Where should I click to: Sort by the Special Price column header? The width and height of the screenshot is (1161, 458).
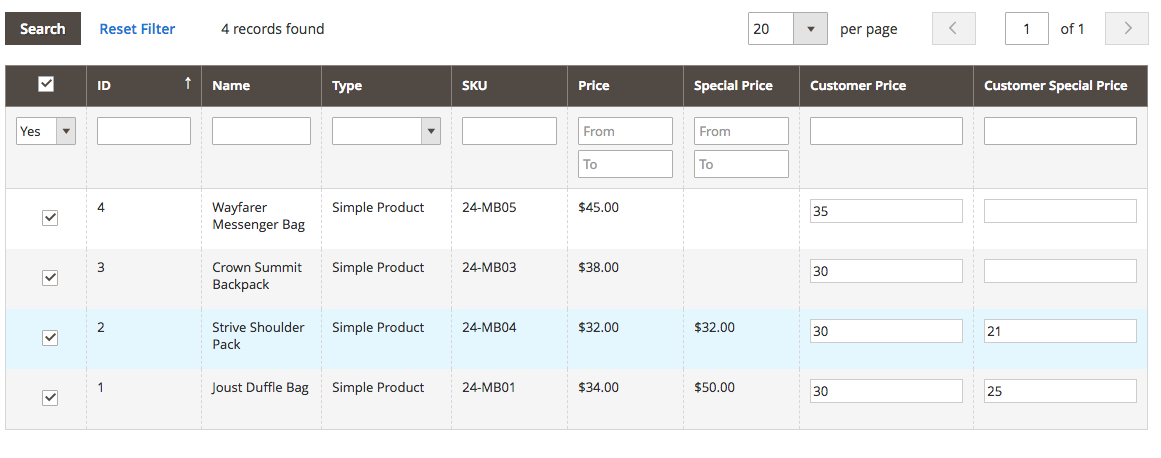(x=741, y=86)
